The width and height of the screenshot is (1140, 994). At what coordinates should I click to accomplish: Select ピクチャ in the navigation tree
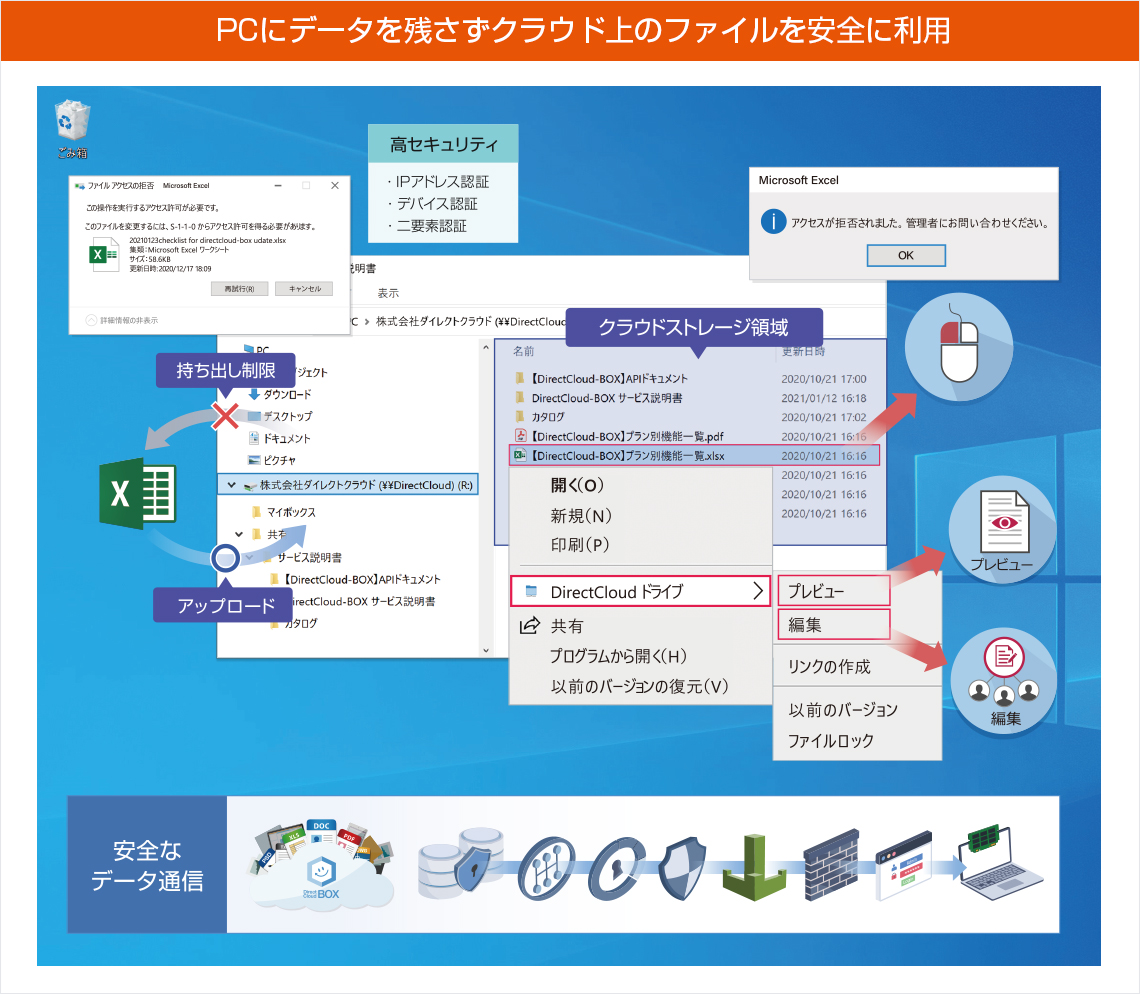272,460
